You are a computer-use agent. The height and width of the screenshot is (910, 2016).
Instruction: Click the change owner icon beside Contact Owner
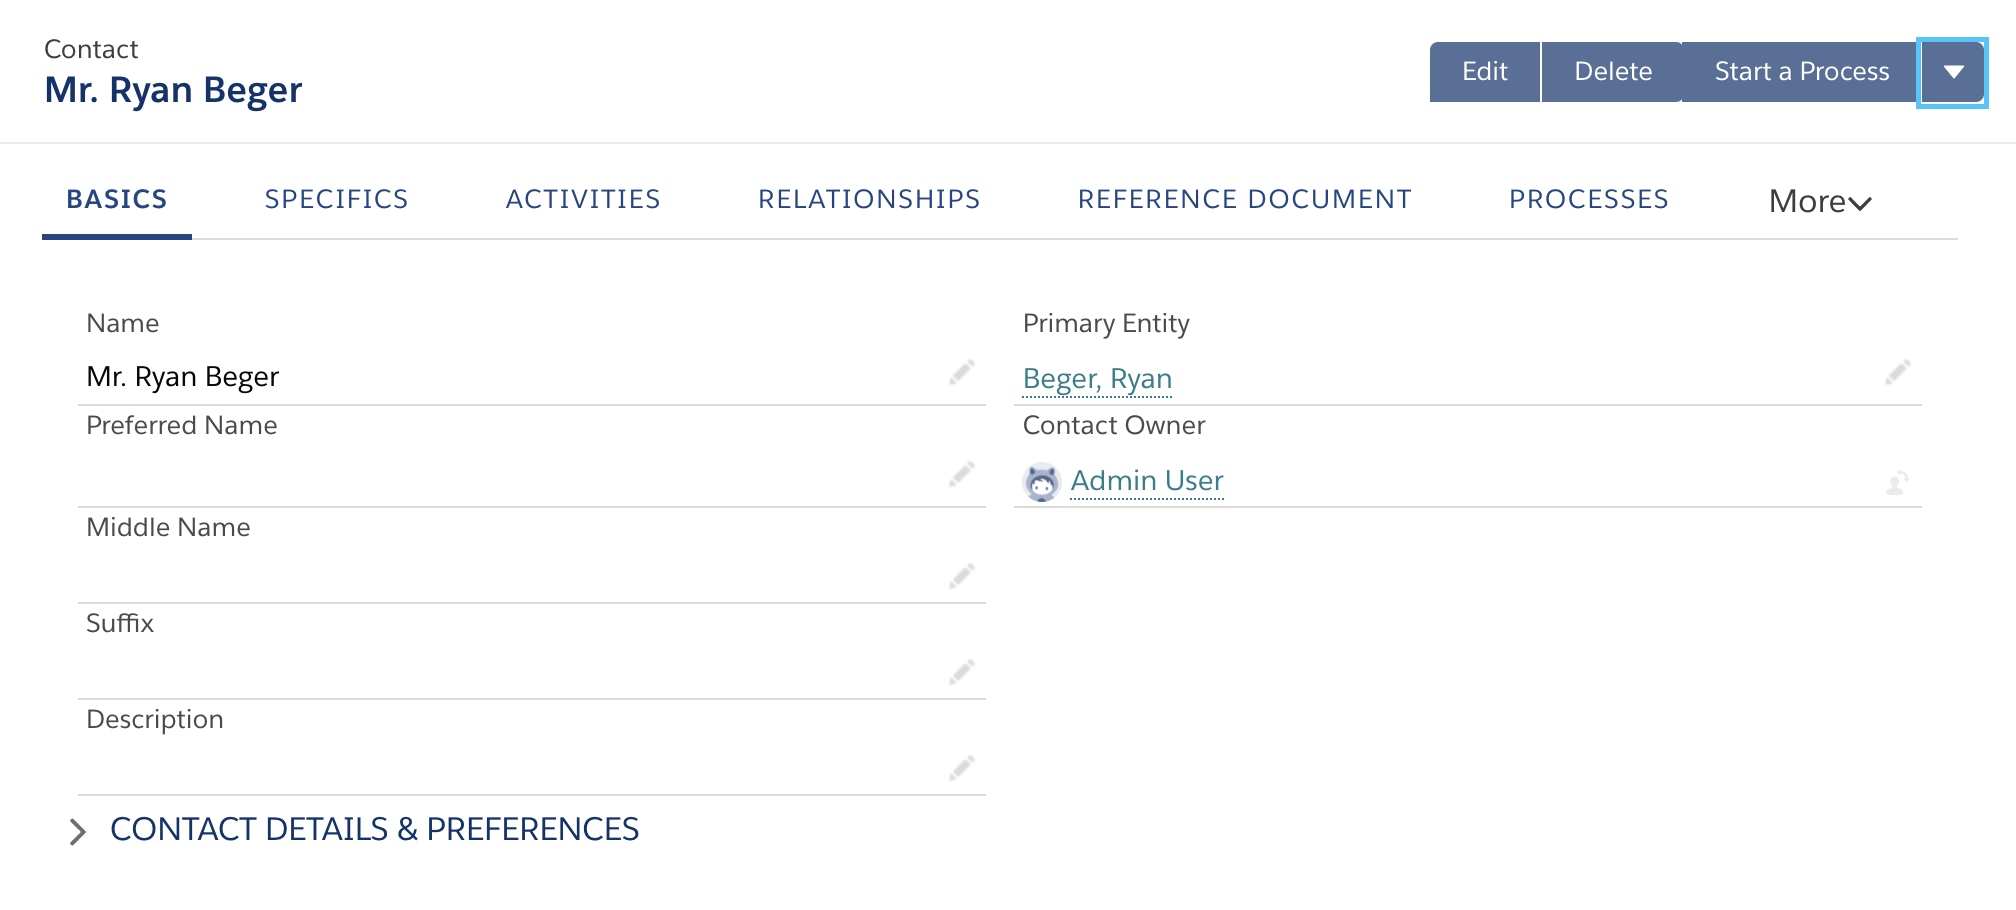pyautogui.click(x=1897, y=483)
